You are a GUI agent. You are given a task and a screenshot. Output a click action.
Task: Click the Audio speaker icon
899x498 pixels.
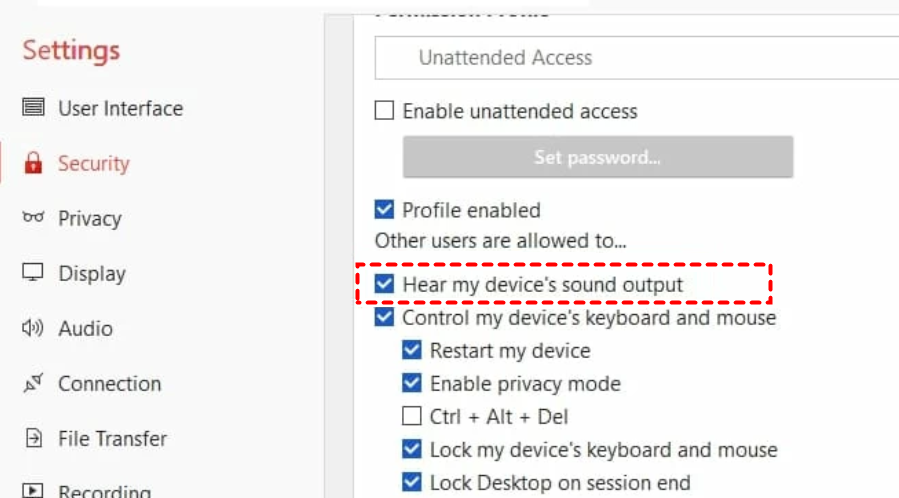(34, 328)
